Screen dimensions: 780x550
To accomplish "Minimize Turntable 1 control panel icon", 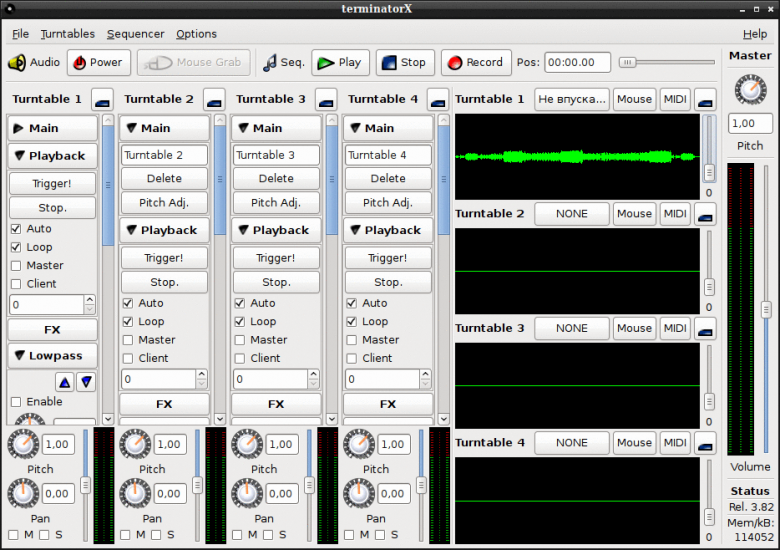I will (x=102, y=99).
